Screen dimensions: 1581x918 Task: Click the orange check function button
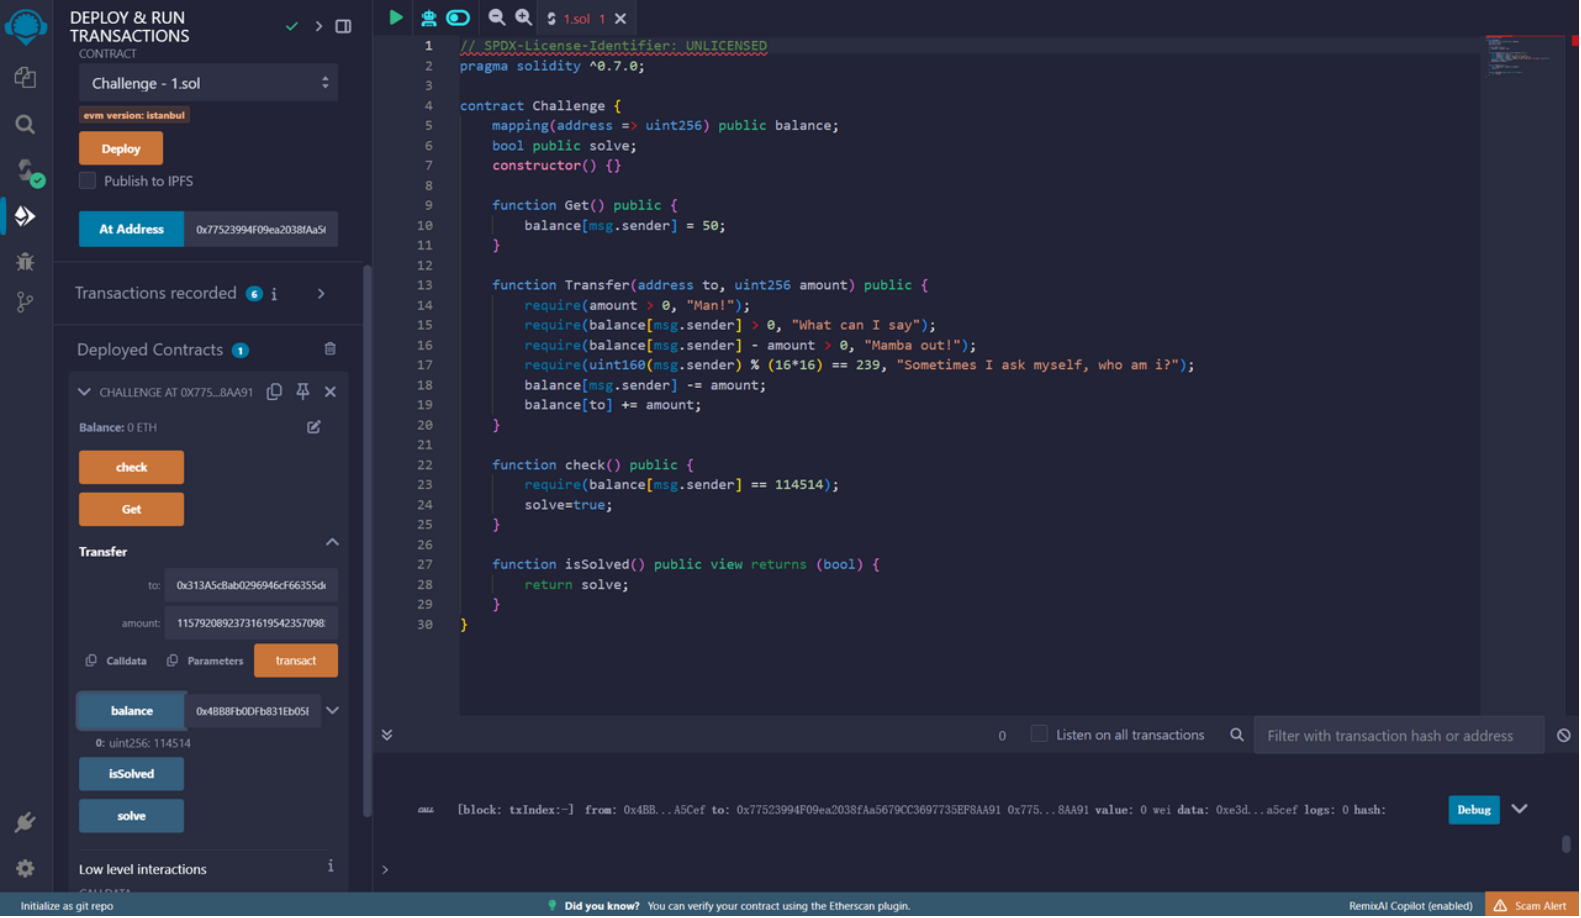pyautogui.click(x=131, y=468)
